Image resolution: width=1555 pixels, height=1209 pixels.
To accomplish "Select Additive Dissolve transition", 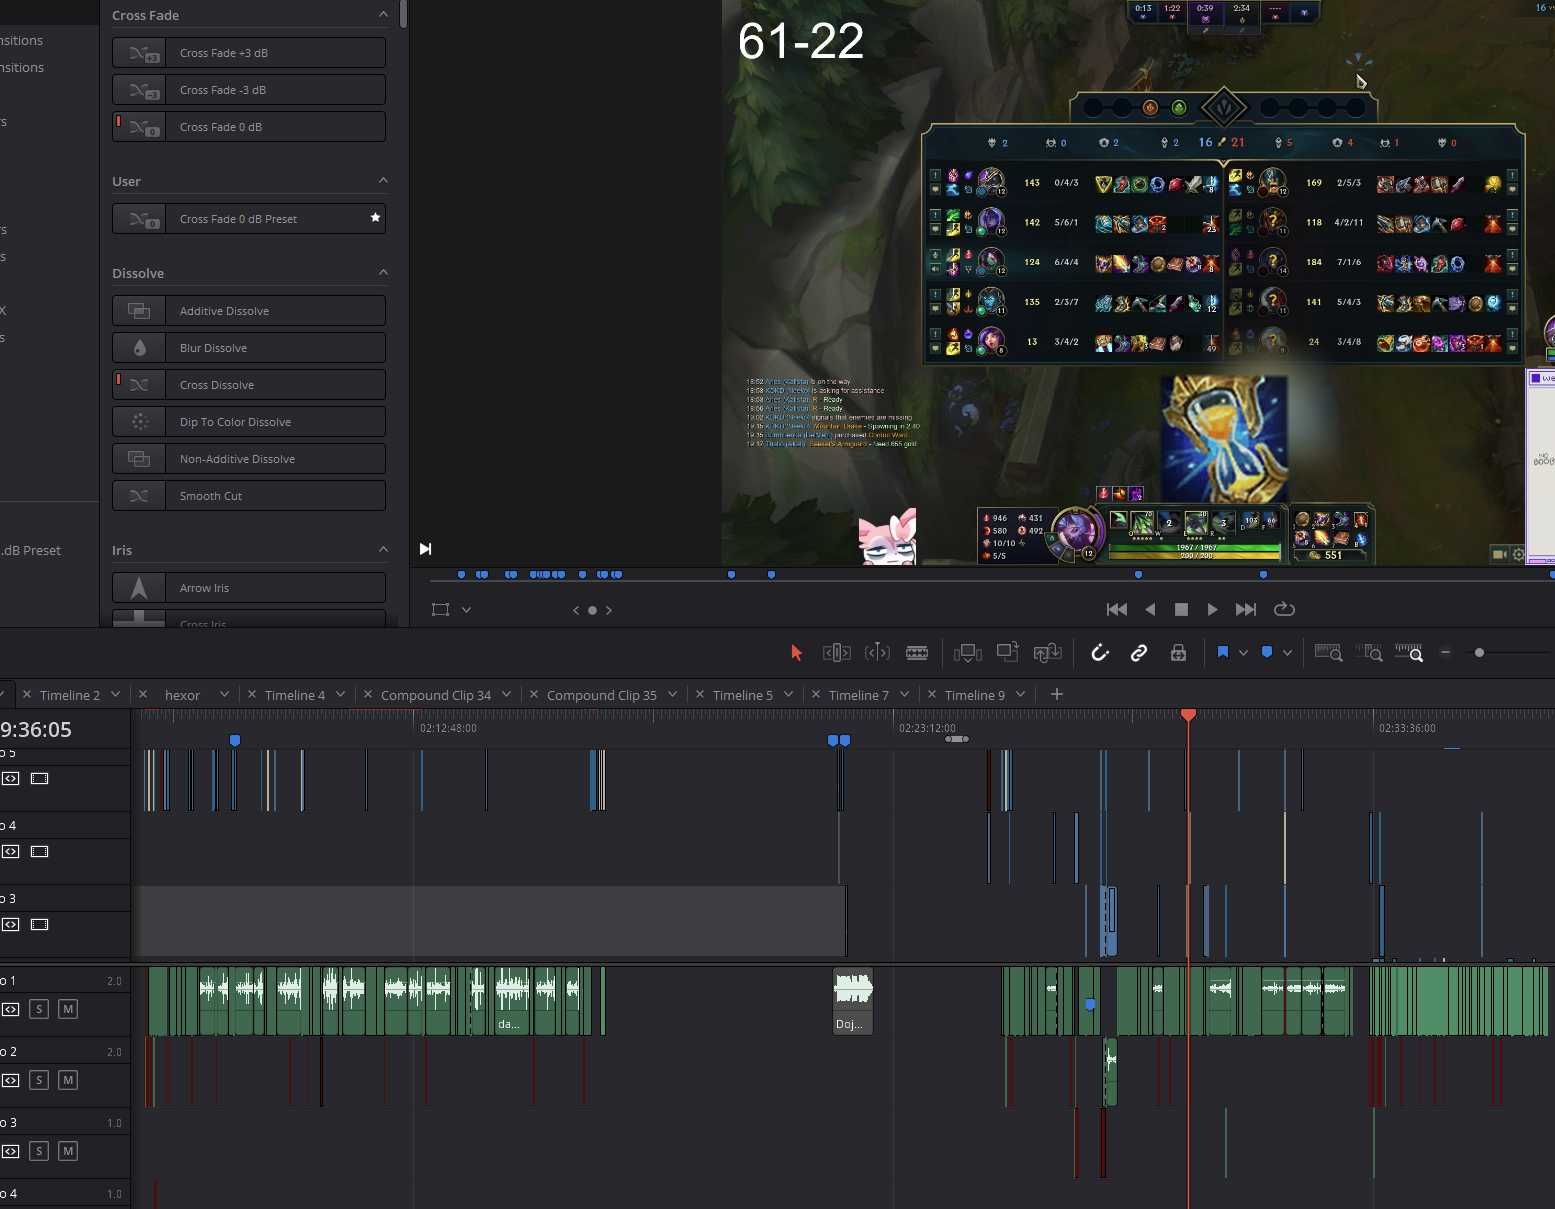I will pos(249,311).
